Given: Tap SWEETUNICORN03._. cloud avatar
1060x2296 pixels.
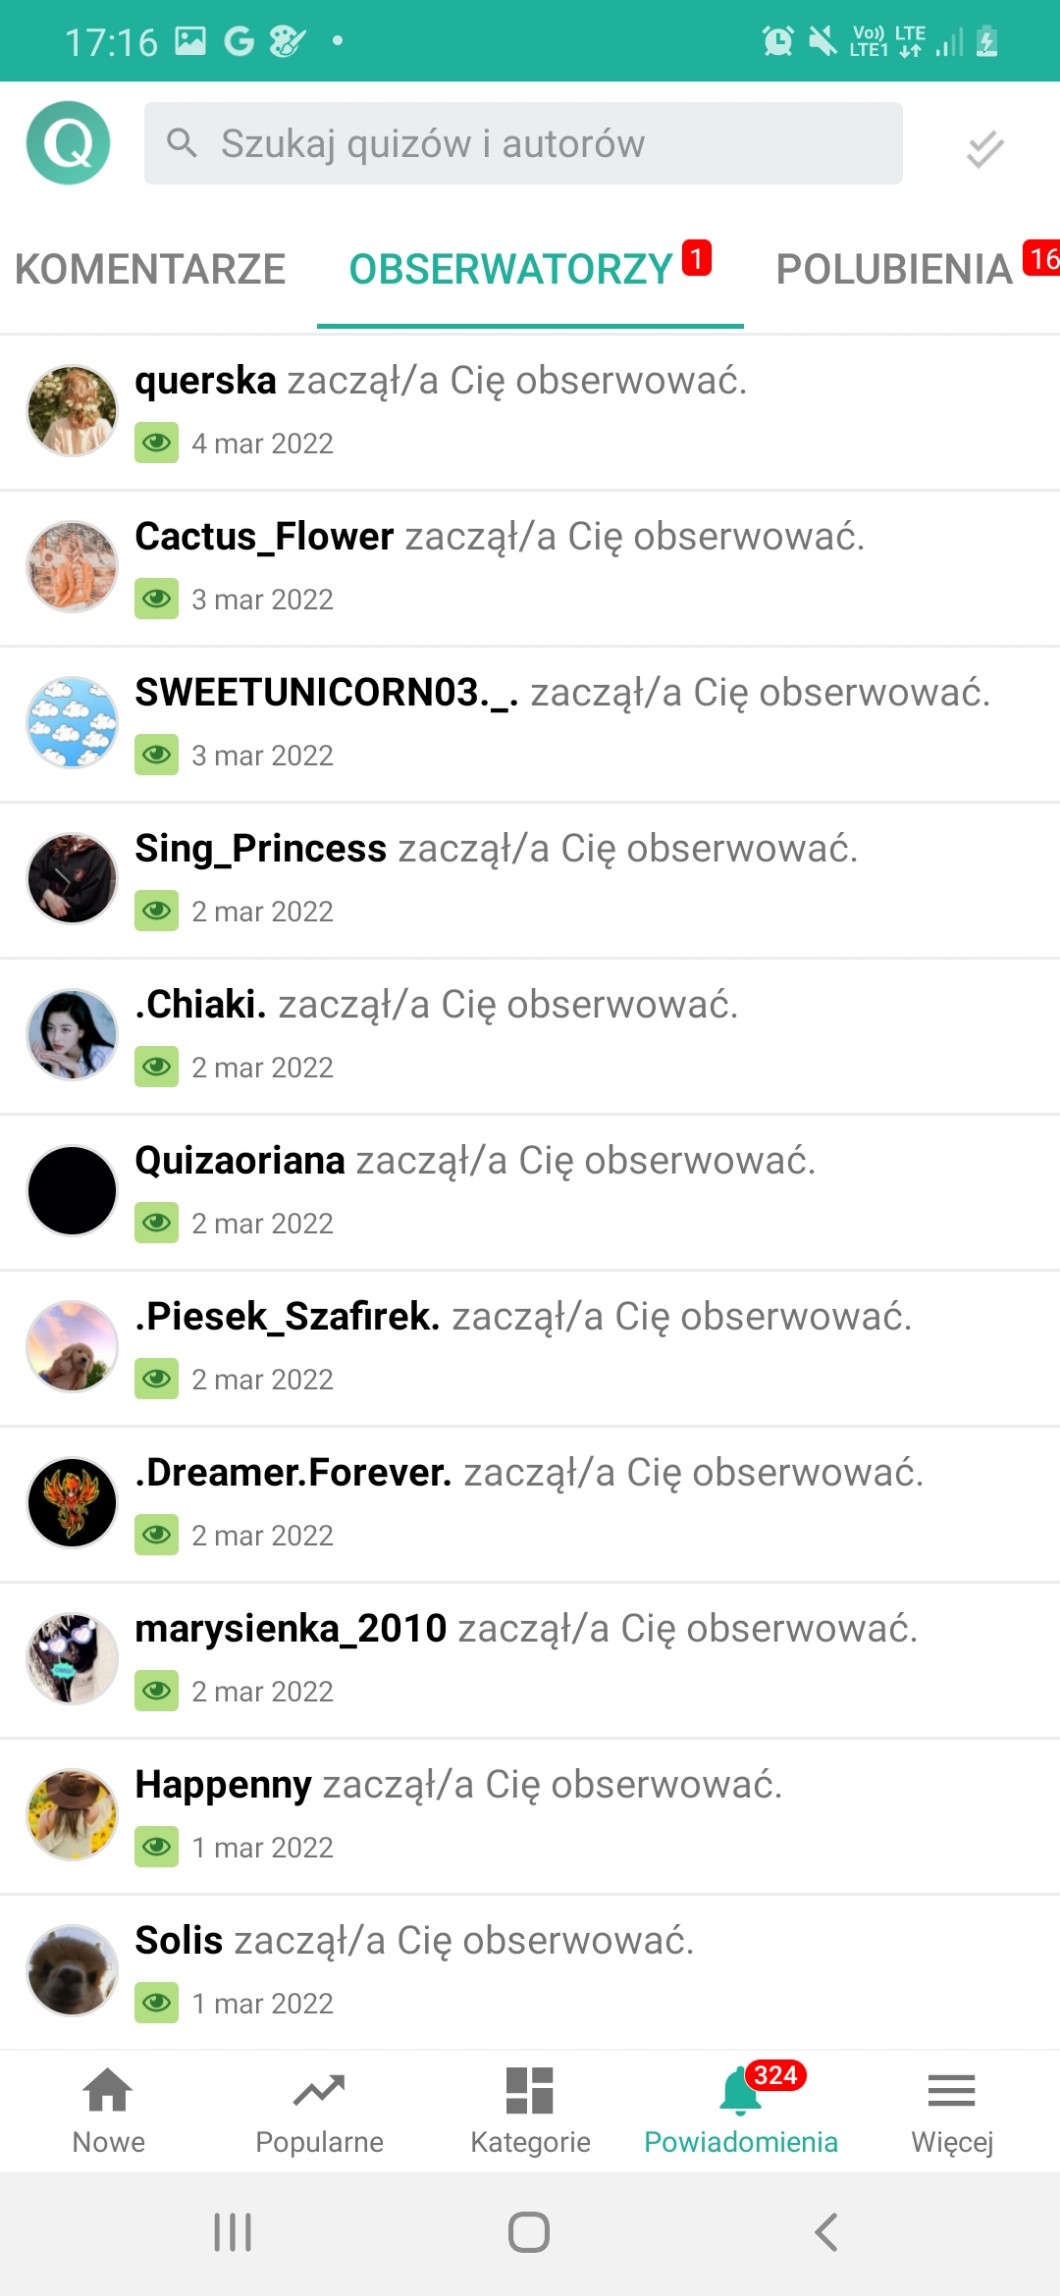Looking at the screenshot, I should [72, 722].
